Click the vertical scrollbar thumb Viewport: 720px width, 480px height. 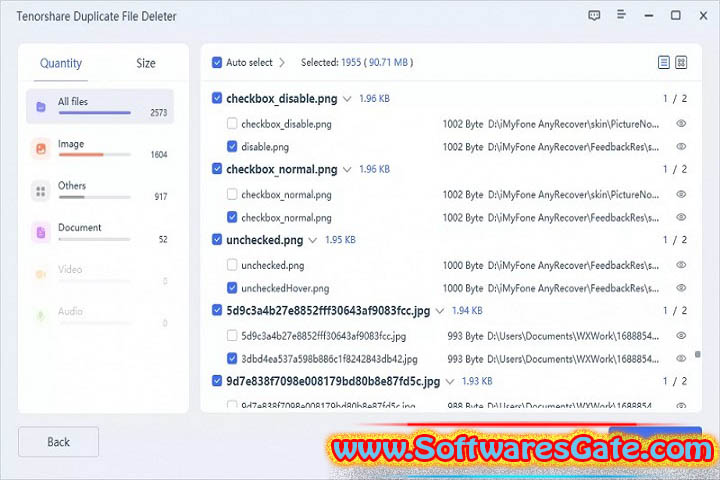pos(698,354)
